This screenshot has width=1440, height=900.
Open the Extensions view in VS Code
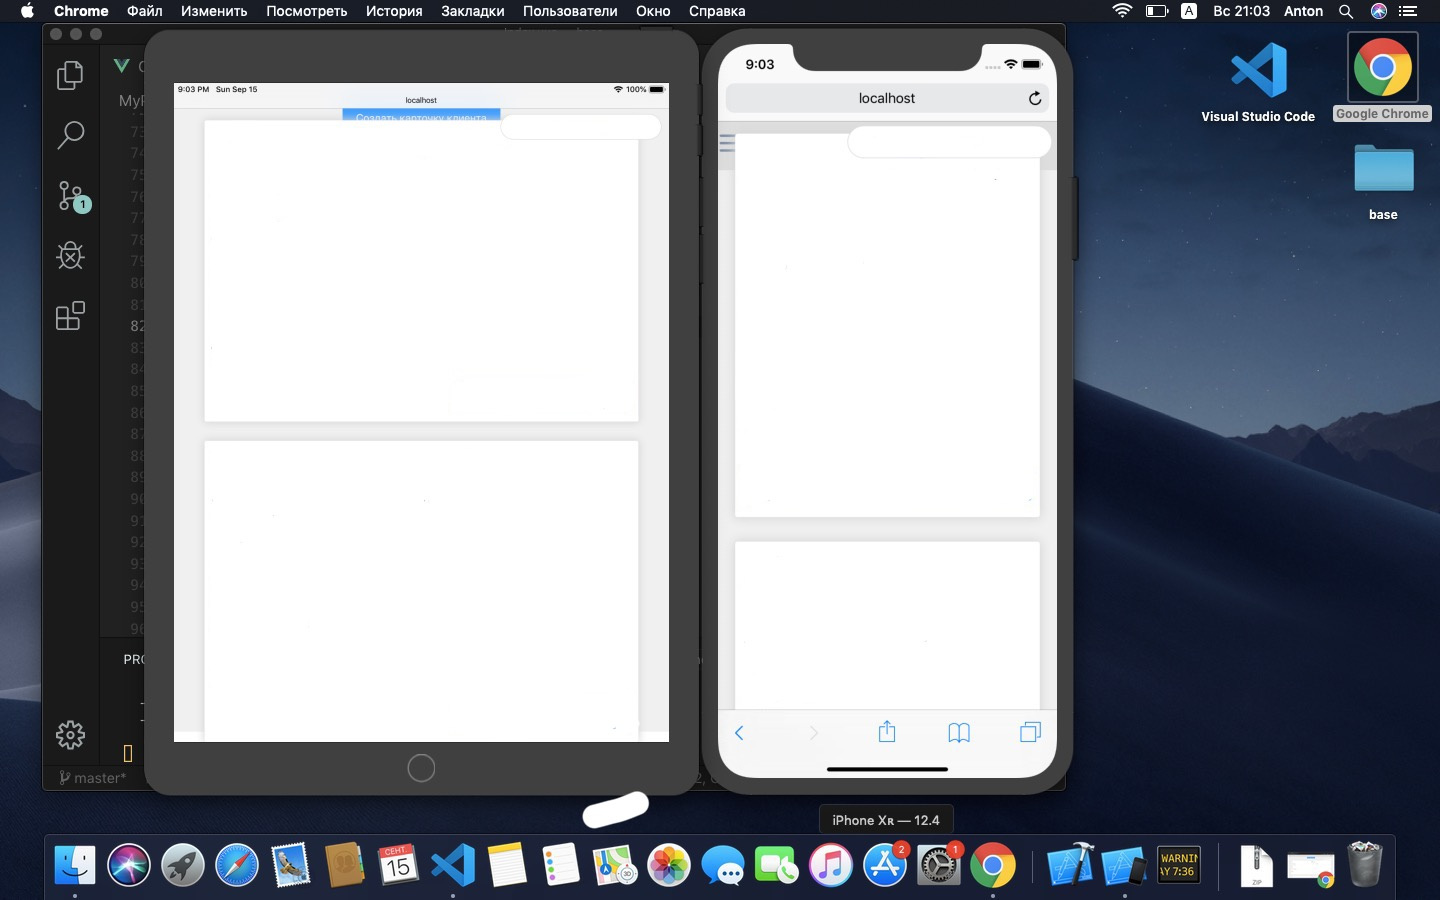(70, 316)
